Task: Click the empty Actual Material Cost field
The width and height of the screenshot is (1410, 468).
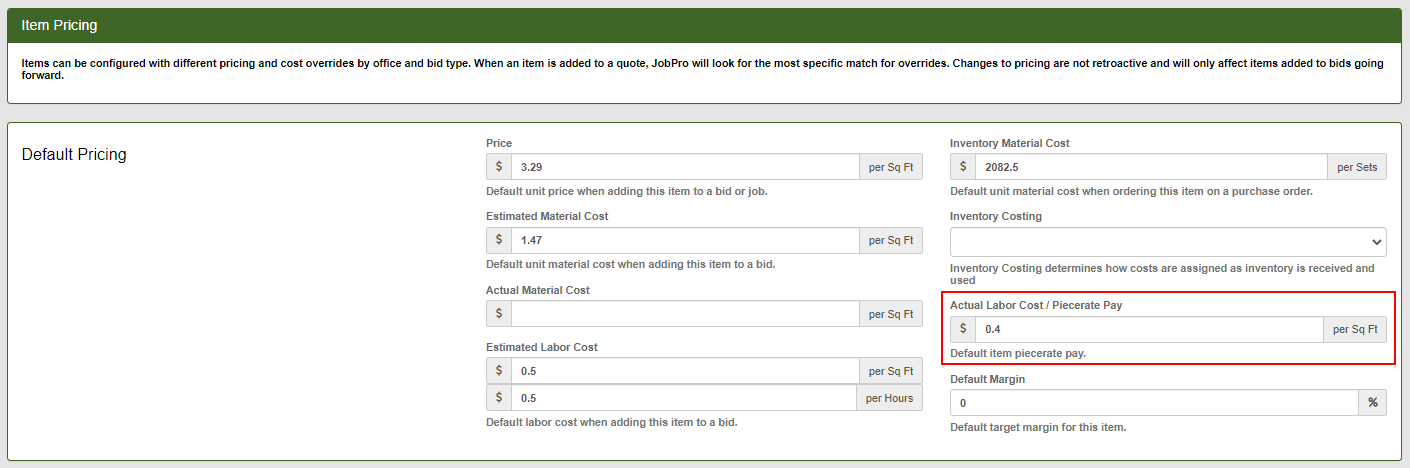Action: (684, 314)
